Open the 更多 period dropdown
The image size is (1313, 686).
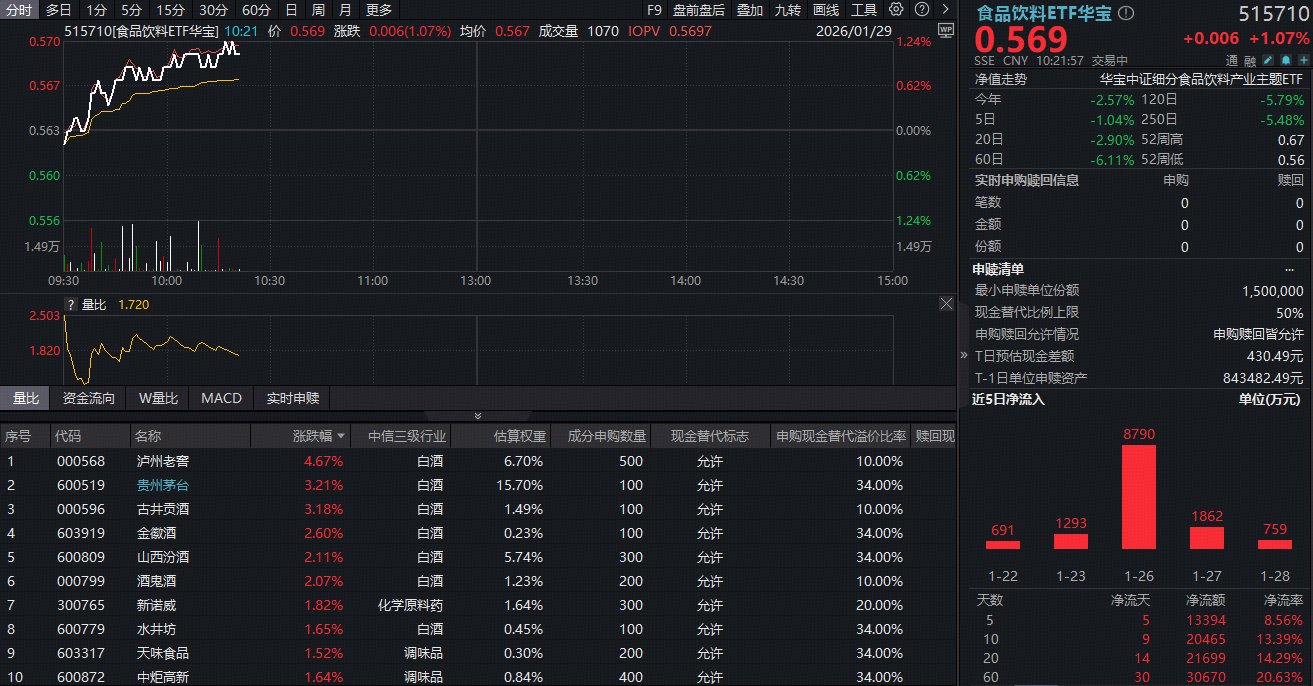tap(379, 10)
